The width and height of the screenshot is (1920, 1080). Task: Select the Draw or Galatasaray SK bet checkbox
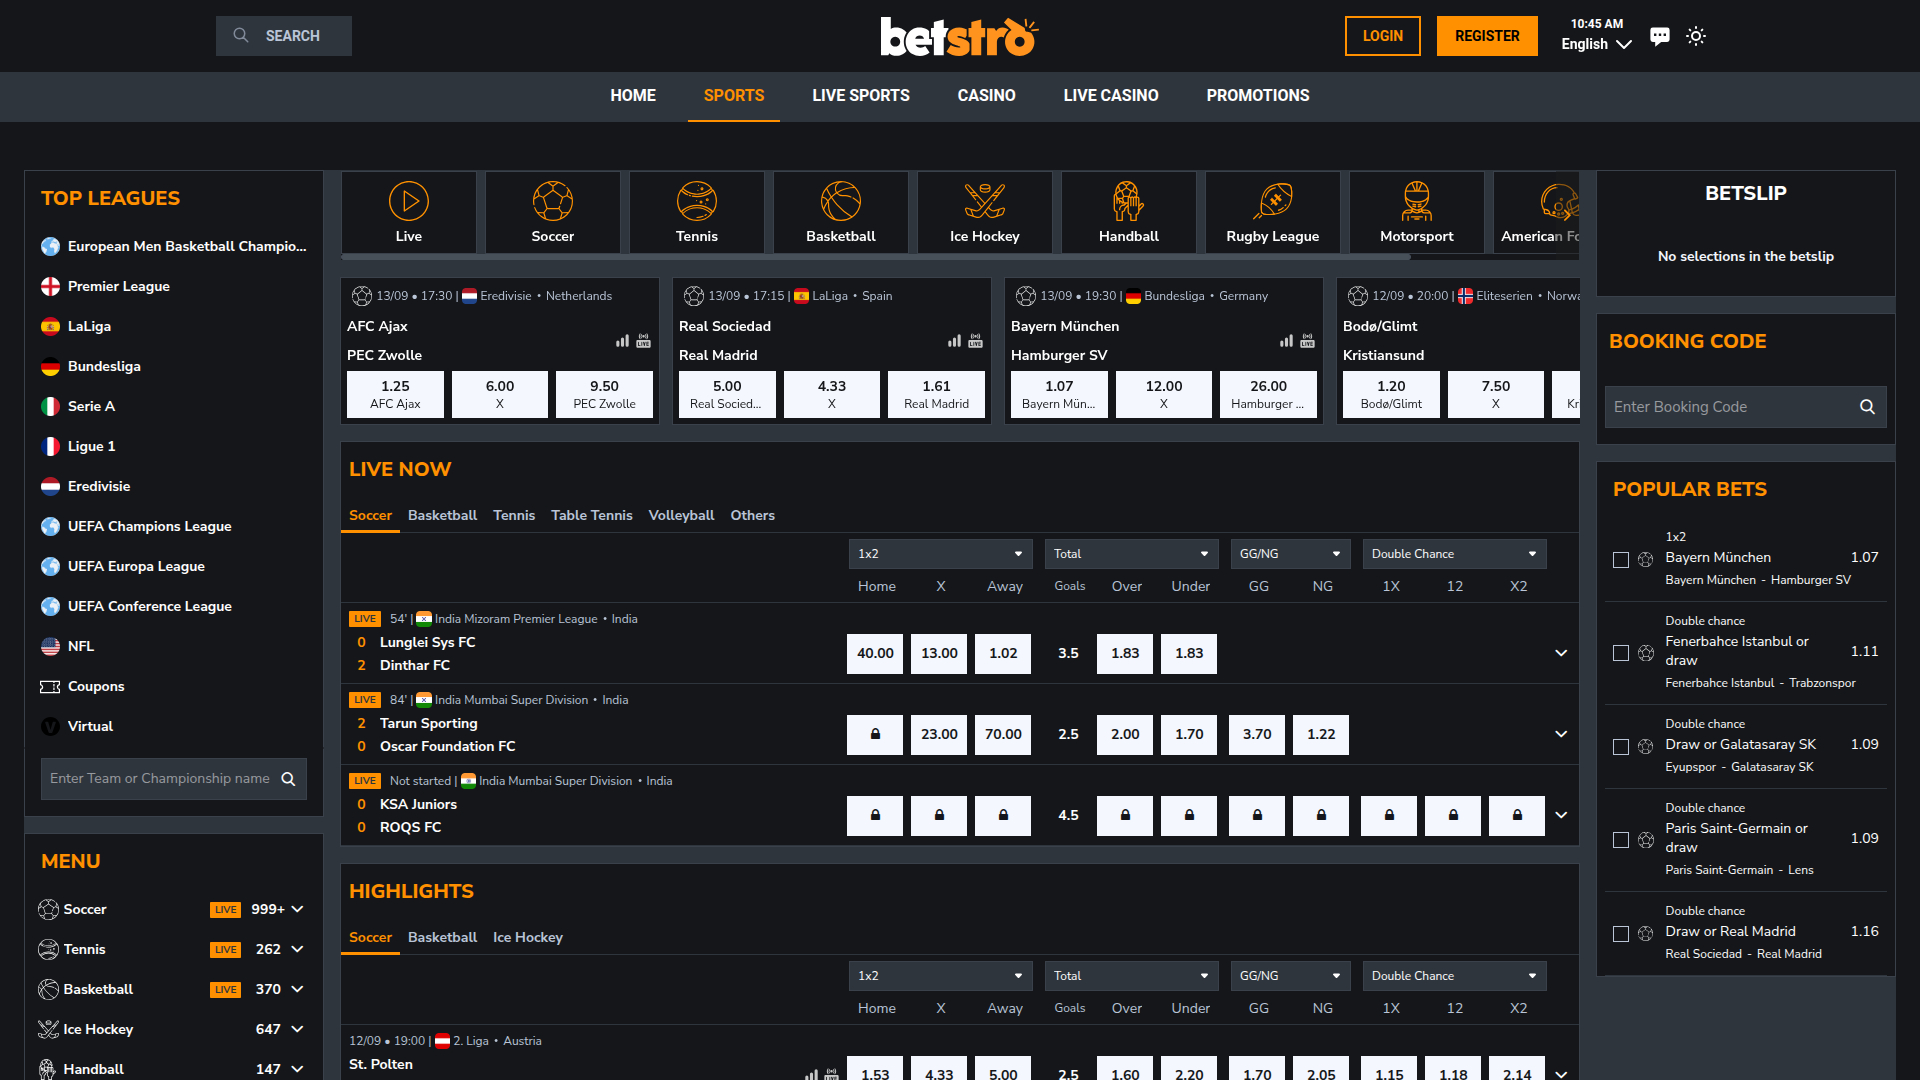[x=1621, y=746]
